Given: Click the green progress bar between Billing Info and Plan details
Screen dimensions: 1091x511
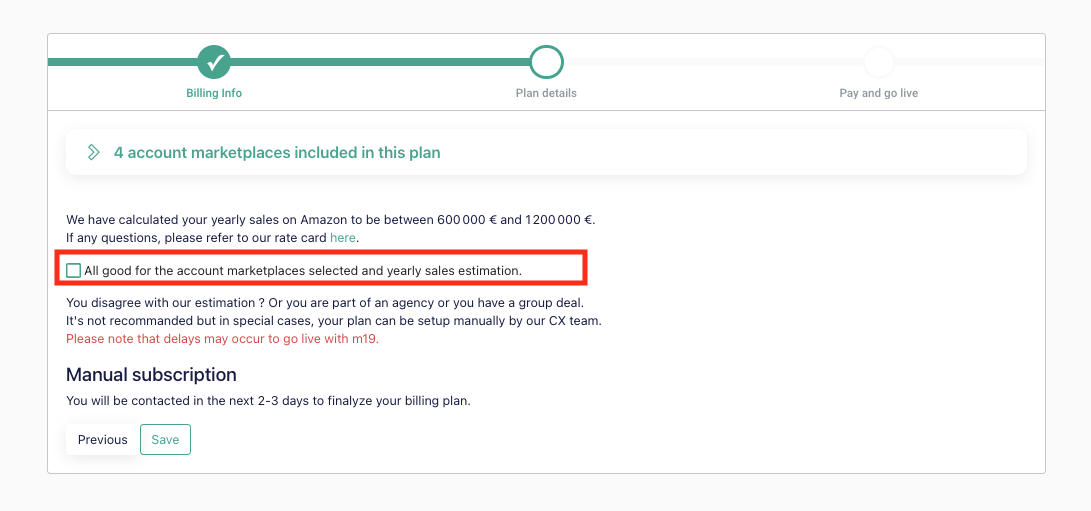Looking at the screenshot, I should [380, 62].
